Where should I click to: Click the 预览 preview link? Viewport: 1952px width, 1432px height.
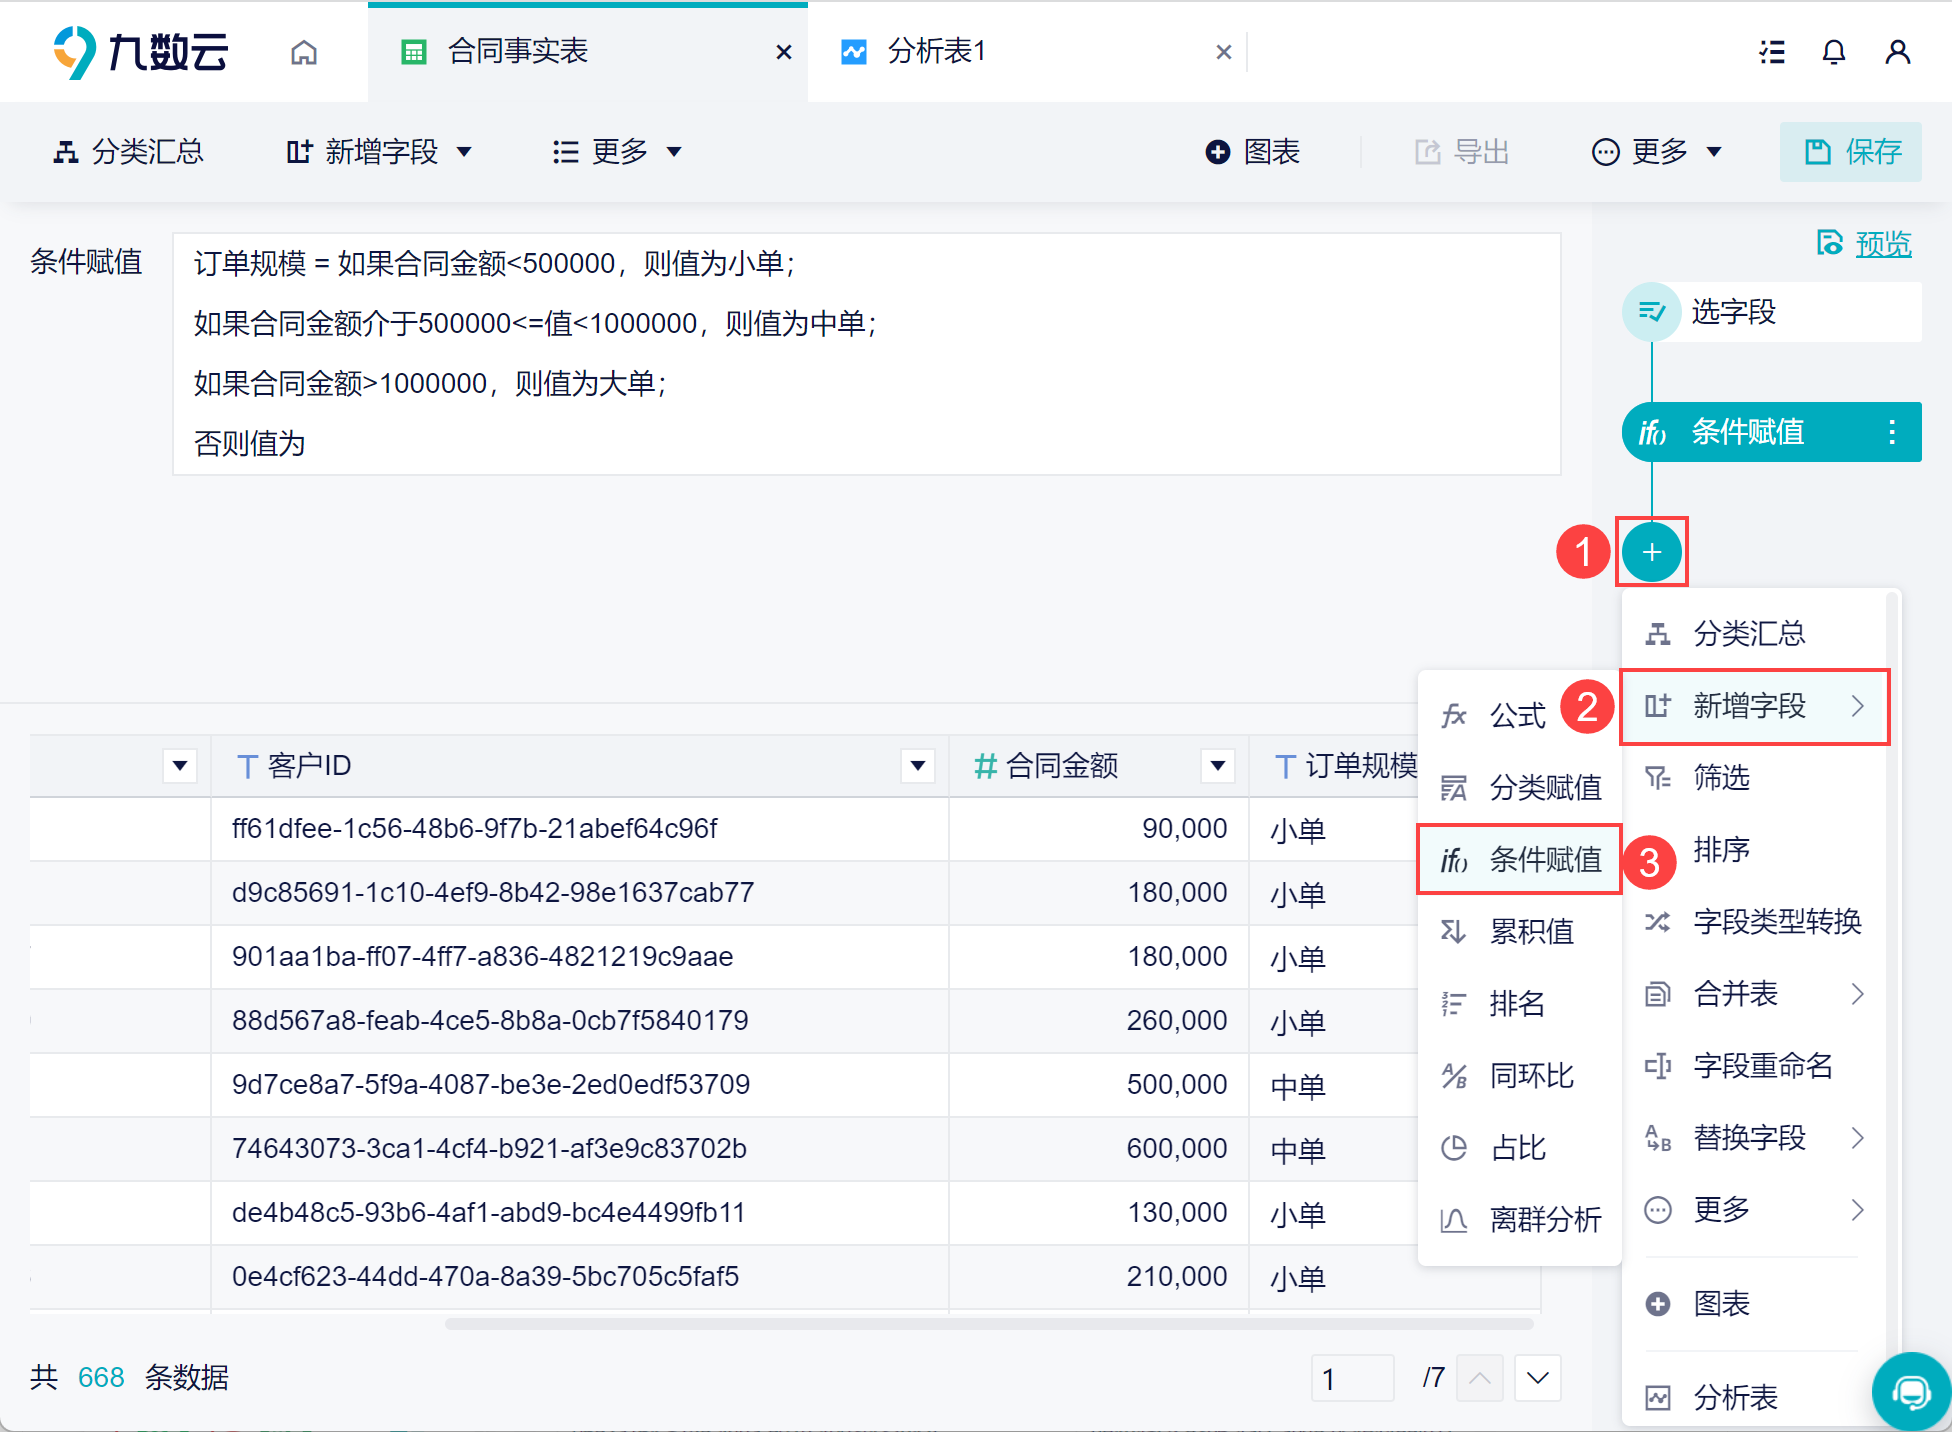pos(1882,244)
